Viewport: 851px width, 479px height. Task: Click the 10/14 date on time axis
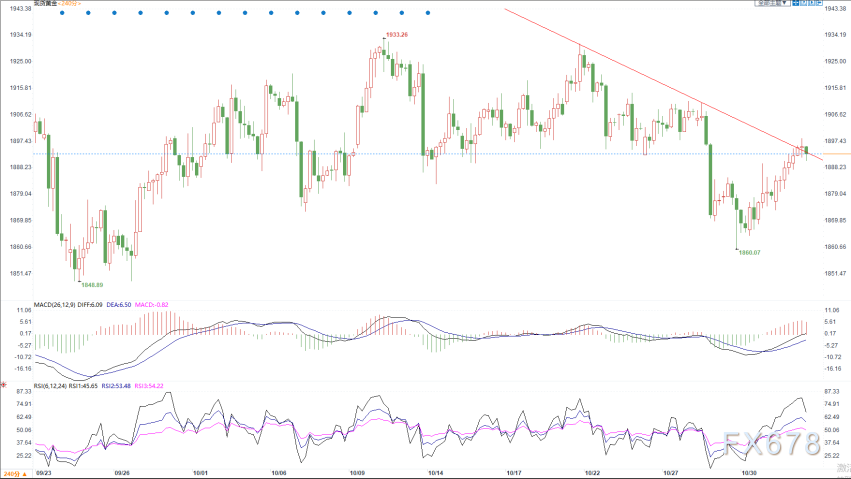coord(436,473)
